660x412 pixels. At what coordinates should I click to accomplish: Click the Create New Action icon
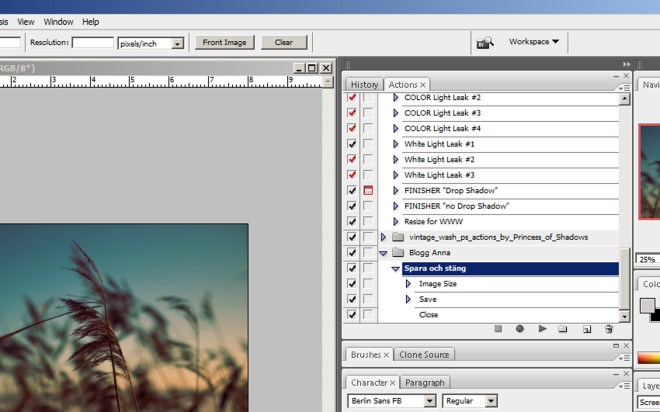point(586,329)
